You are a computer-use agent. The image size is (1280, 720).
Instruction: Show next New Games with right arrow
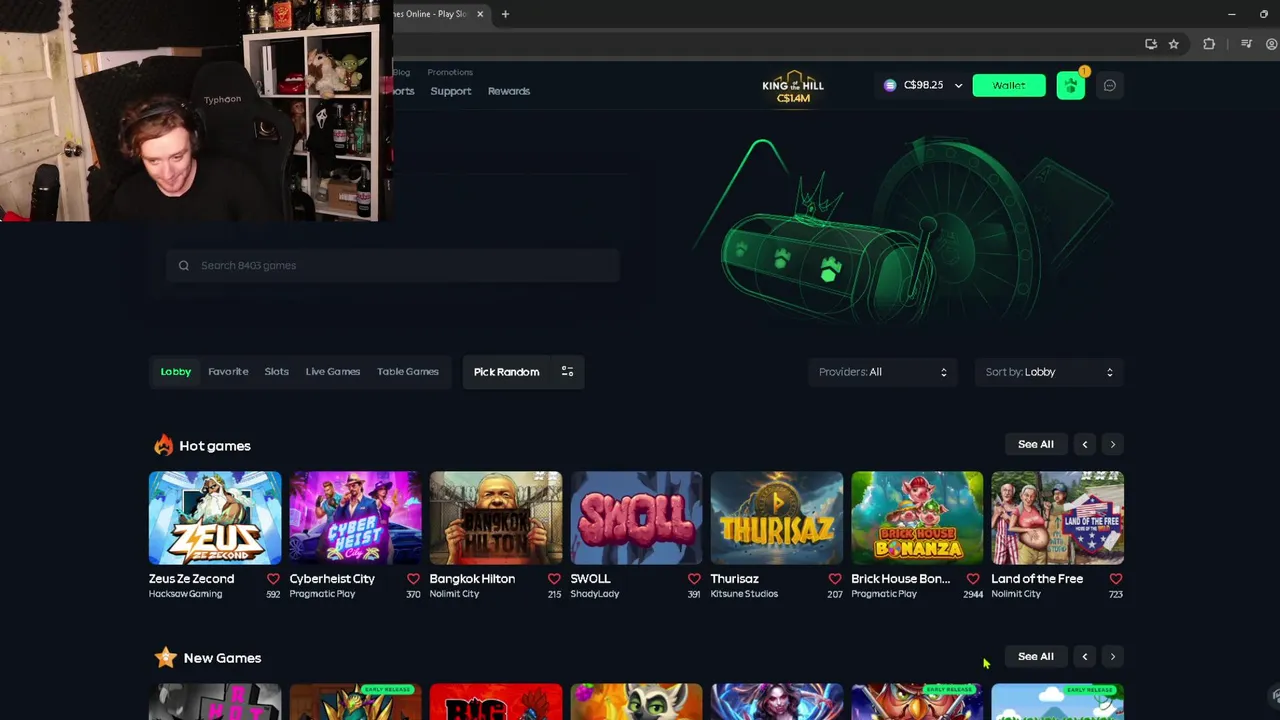[1112, 656]
